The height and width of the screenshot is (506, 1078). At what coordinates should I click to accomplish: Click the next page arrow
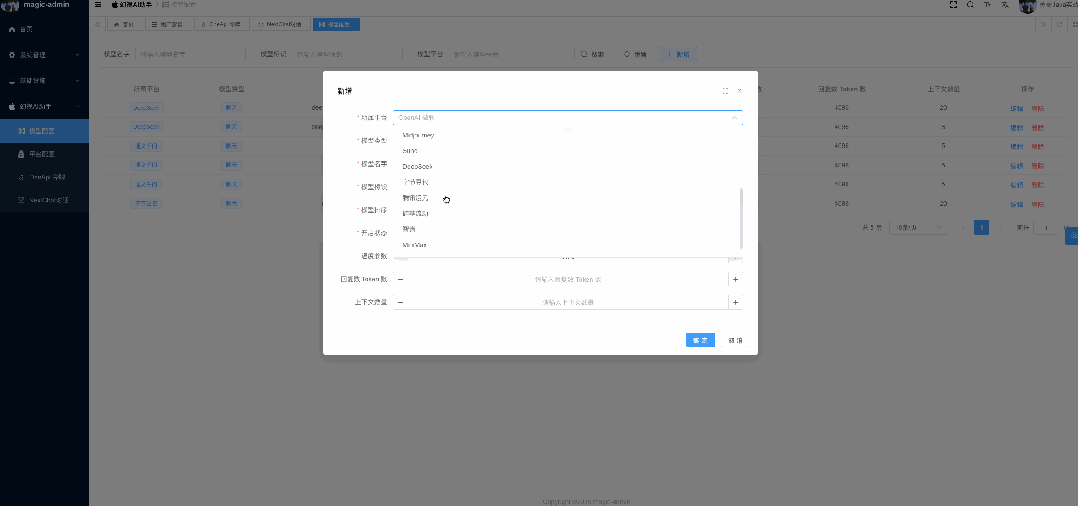(1000, 228)
